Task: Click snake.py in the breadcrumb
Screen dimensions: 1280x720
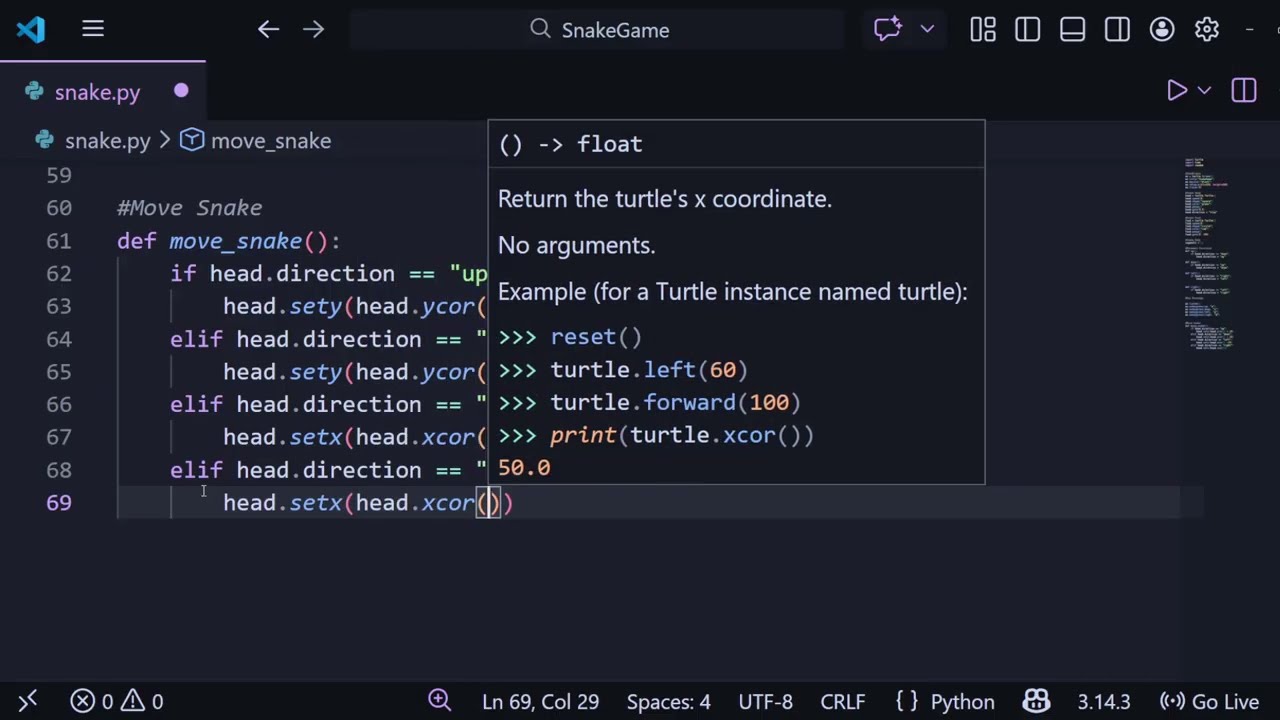Action: tap(107, 141)
